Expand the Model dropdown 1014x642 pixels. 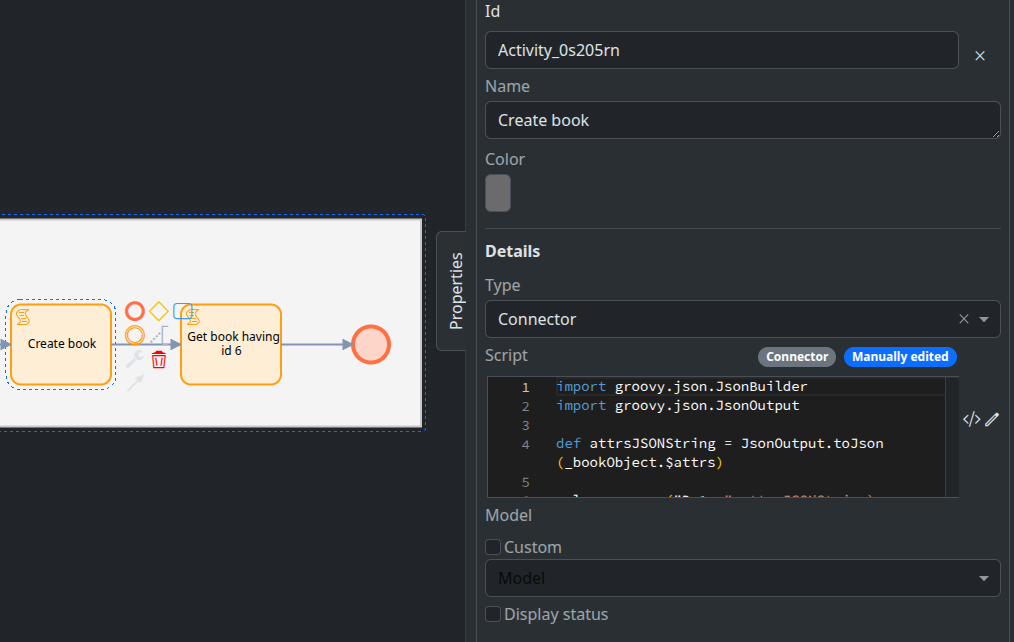[984, 578]
